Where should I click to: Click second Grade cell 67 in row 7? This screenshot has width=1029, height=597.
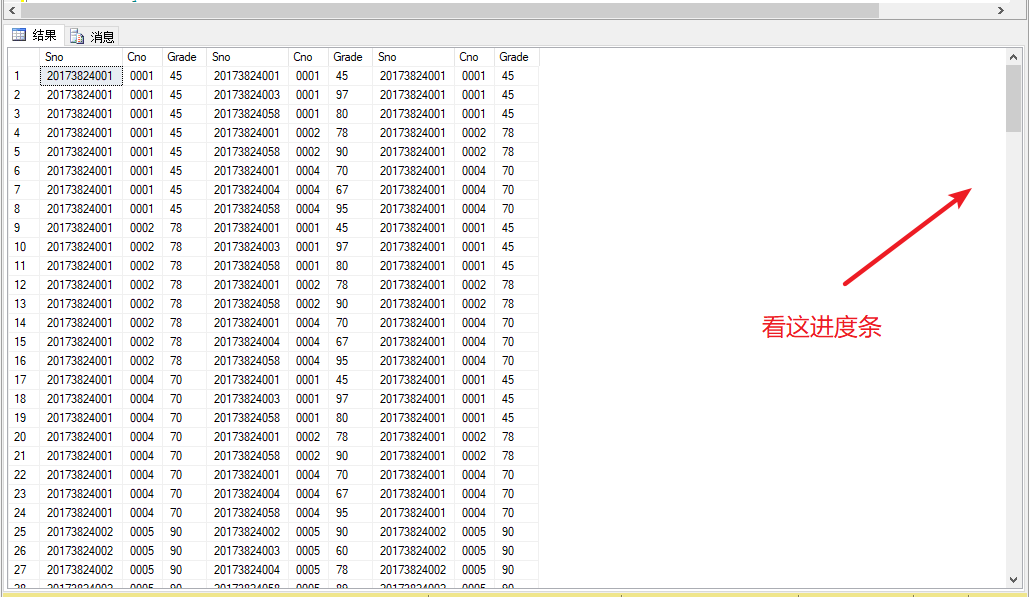click(x=350, y=190)
